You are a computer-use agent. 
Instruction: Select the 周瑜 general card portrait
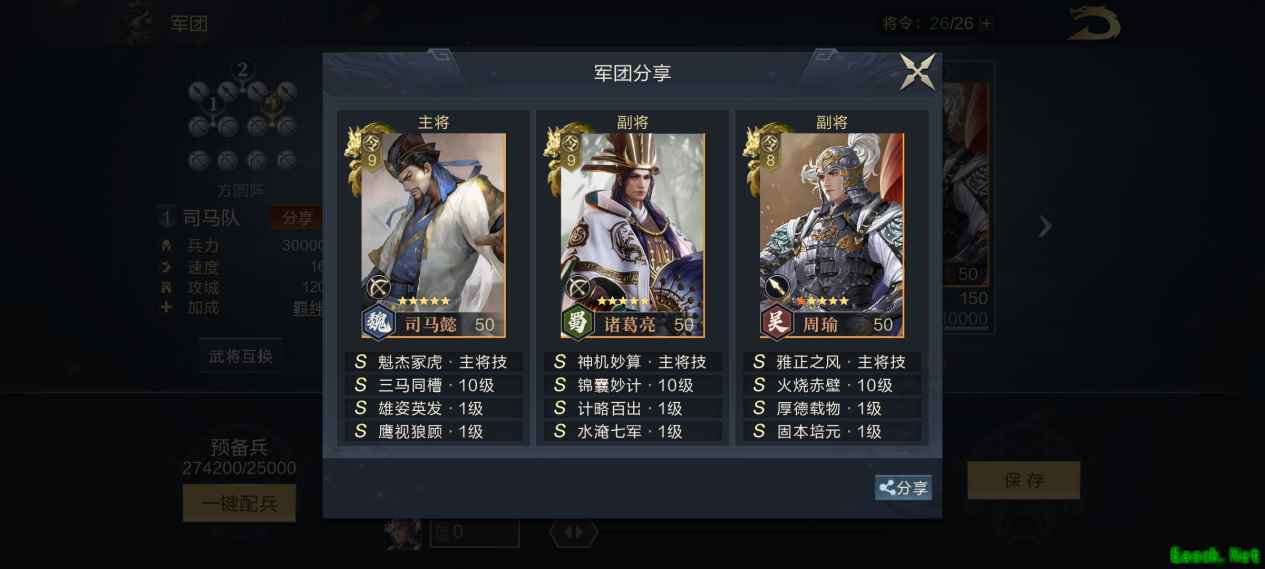coord(831,235)
